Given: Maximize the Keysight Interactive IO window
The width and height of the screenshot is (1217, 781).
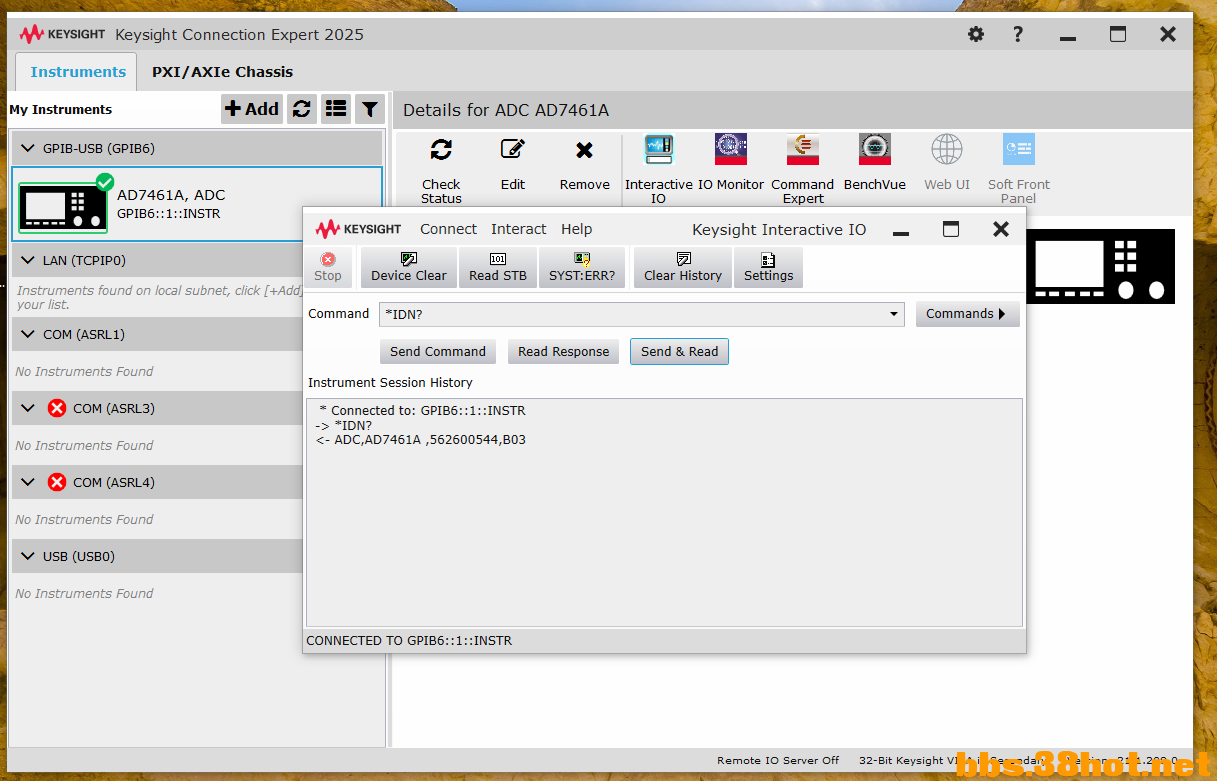Looking at the screenshot, I should (951, 229).
